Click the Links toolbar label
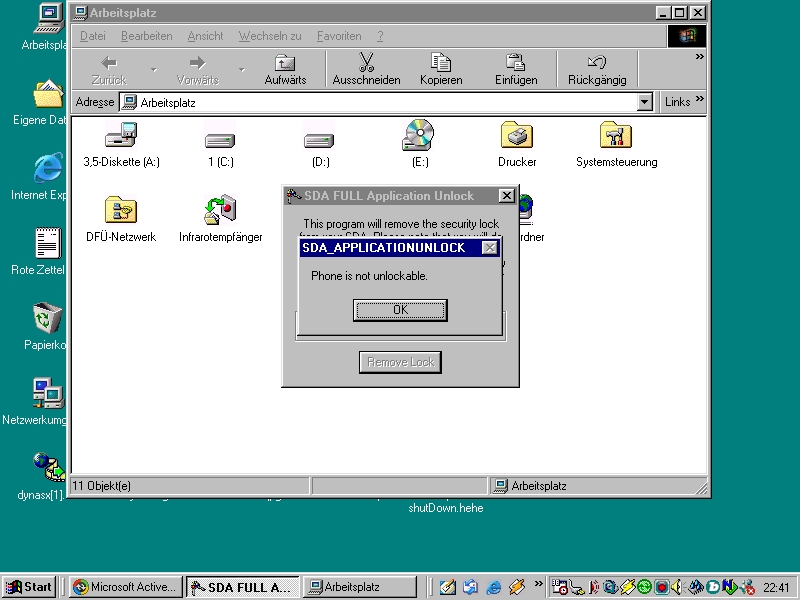 [677, 102]
